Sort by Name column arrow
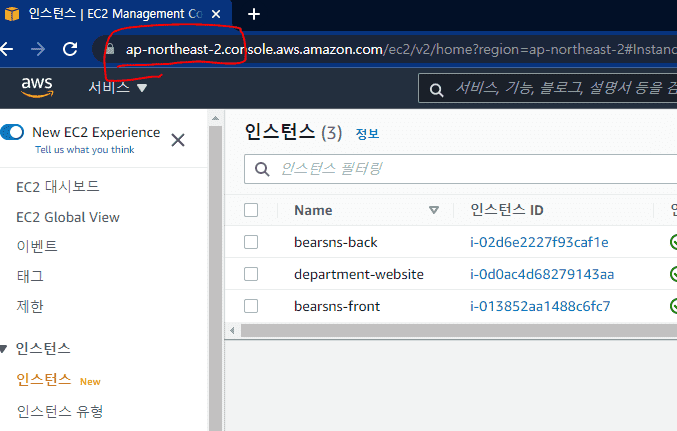677x431 pixels. (434, 210)
